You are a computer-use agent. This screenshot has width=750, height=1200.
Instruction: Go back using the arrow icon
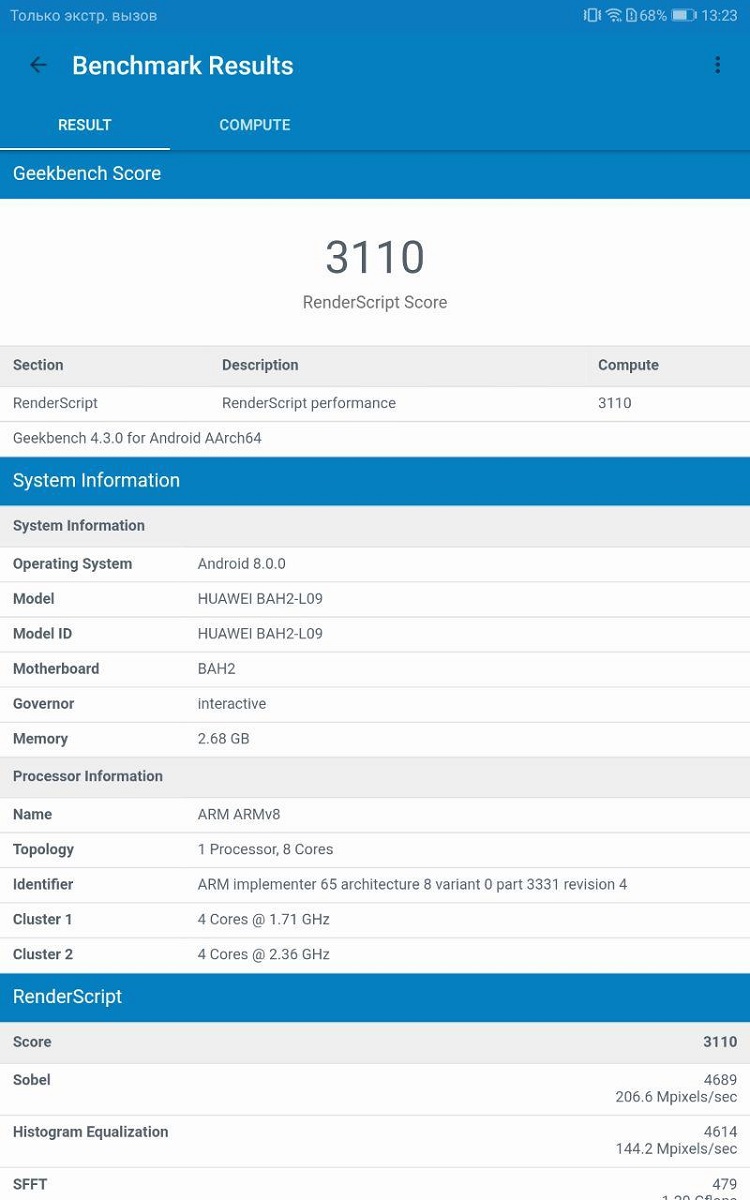(38, 65)
